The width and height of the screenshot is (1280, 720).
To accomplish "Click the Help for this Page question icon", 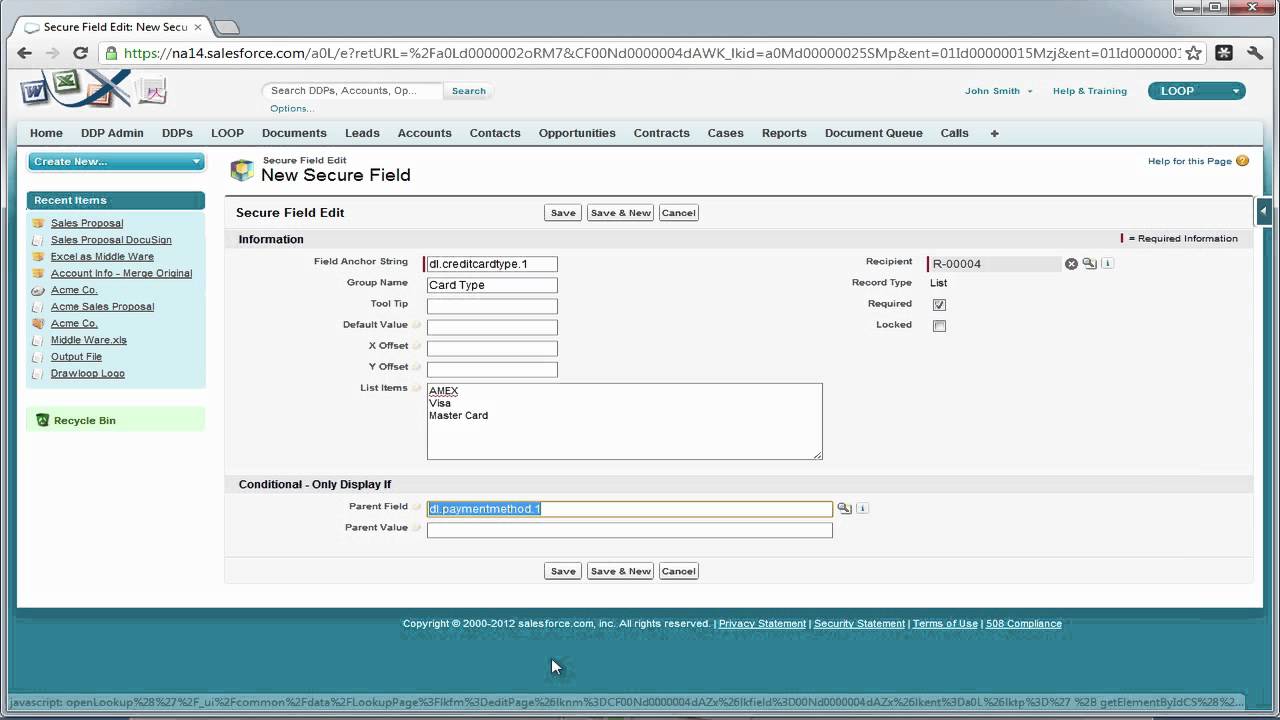I will (x=1242, y=161).
